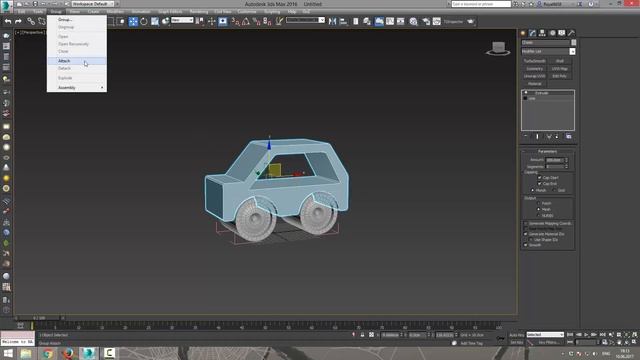Select the Mesh output radio button
The width and height of the screenshot is (640, 360).
tap(539, 209)
